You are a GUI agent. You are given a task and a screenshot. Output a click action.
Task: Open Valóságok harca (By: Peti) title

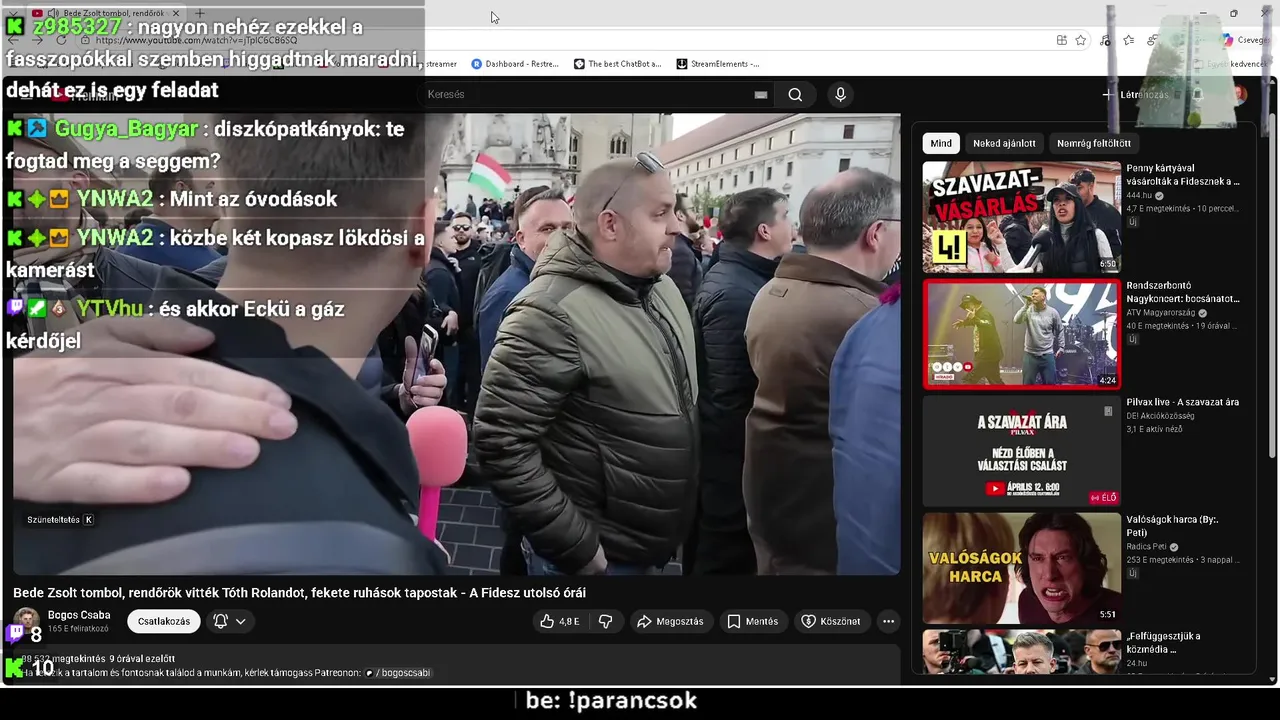1172,526
